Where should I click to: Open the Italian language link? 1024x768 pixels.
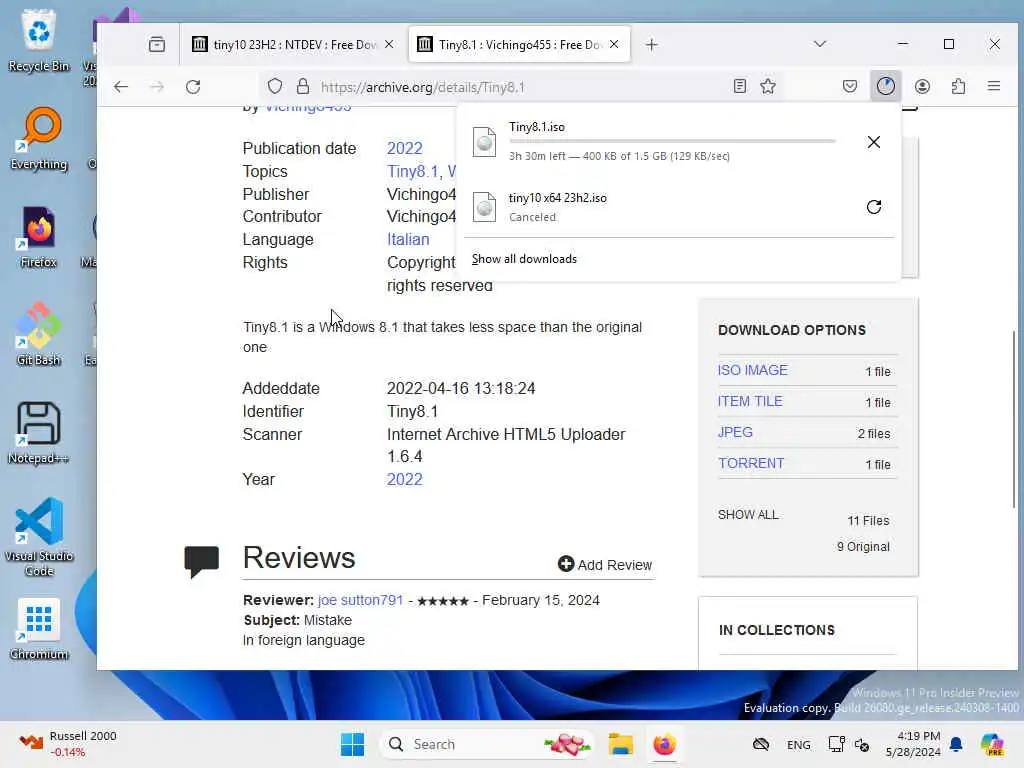pyautogui.click(x=408, y=239)
